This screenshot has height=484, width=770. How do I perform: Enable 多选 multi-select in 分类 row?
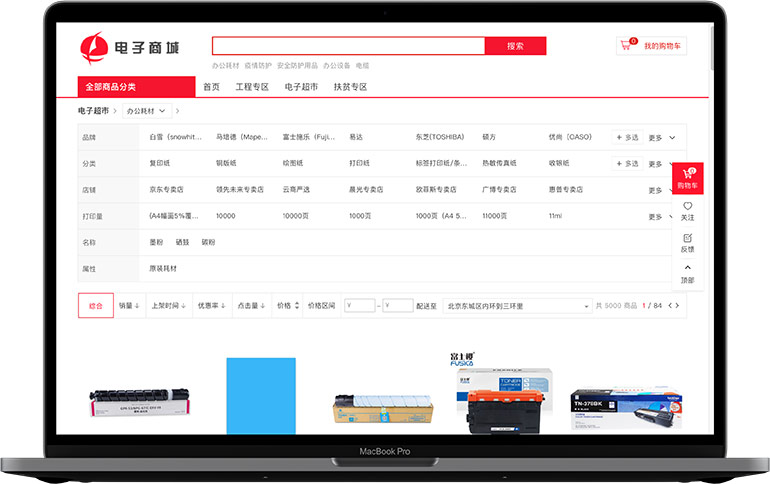click(627, 163)
